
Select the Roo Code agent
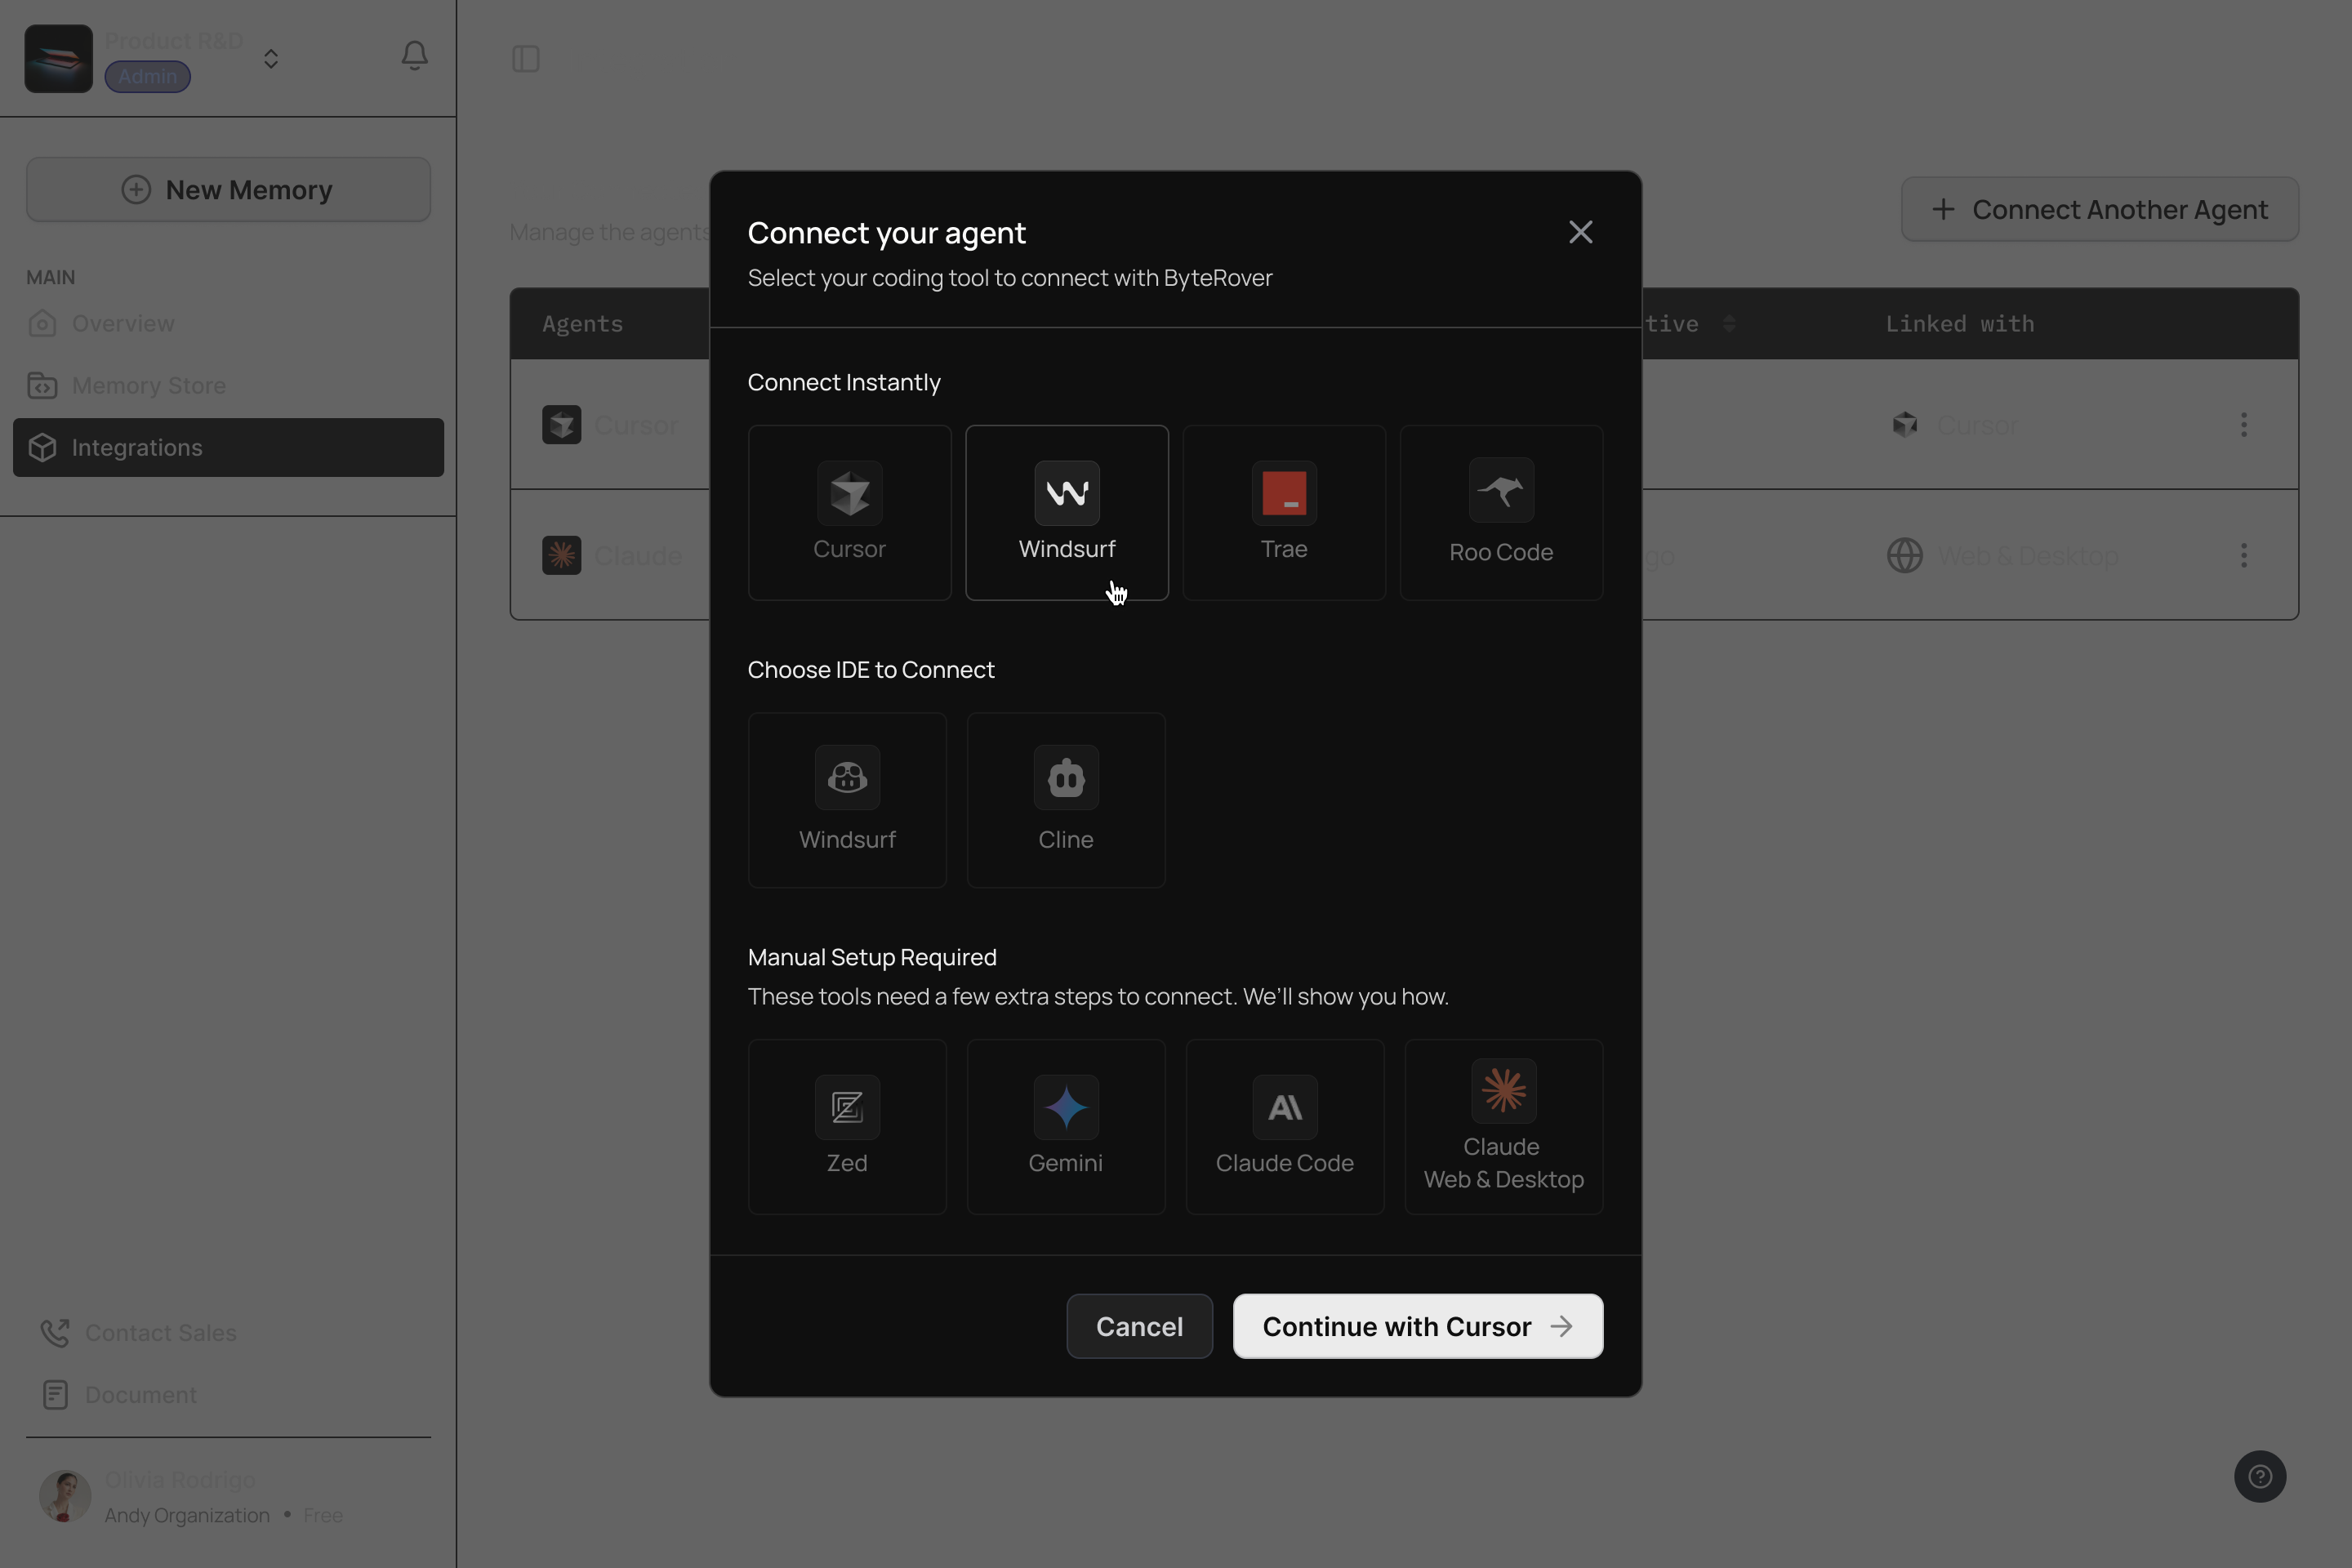[1501, 512]
